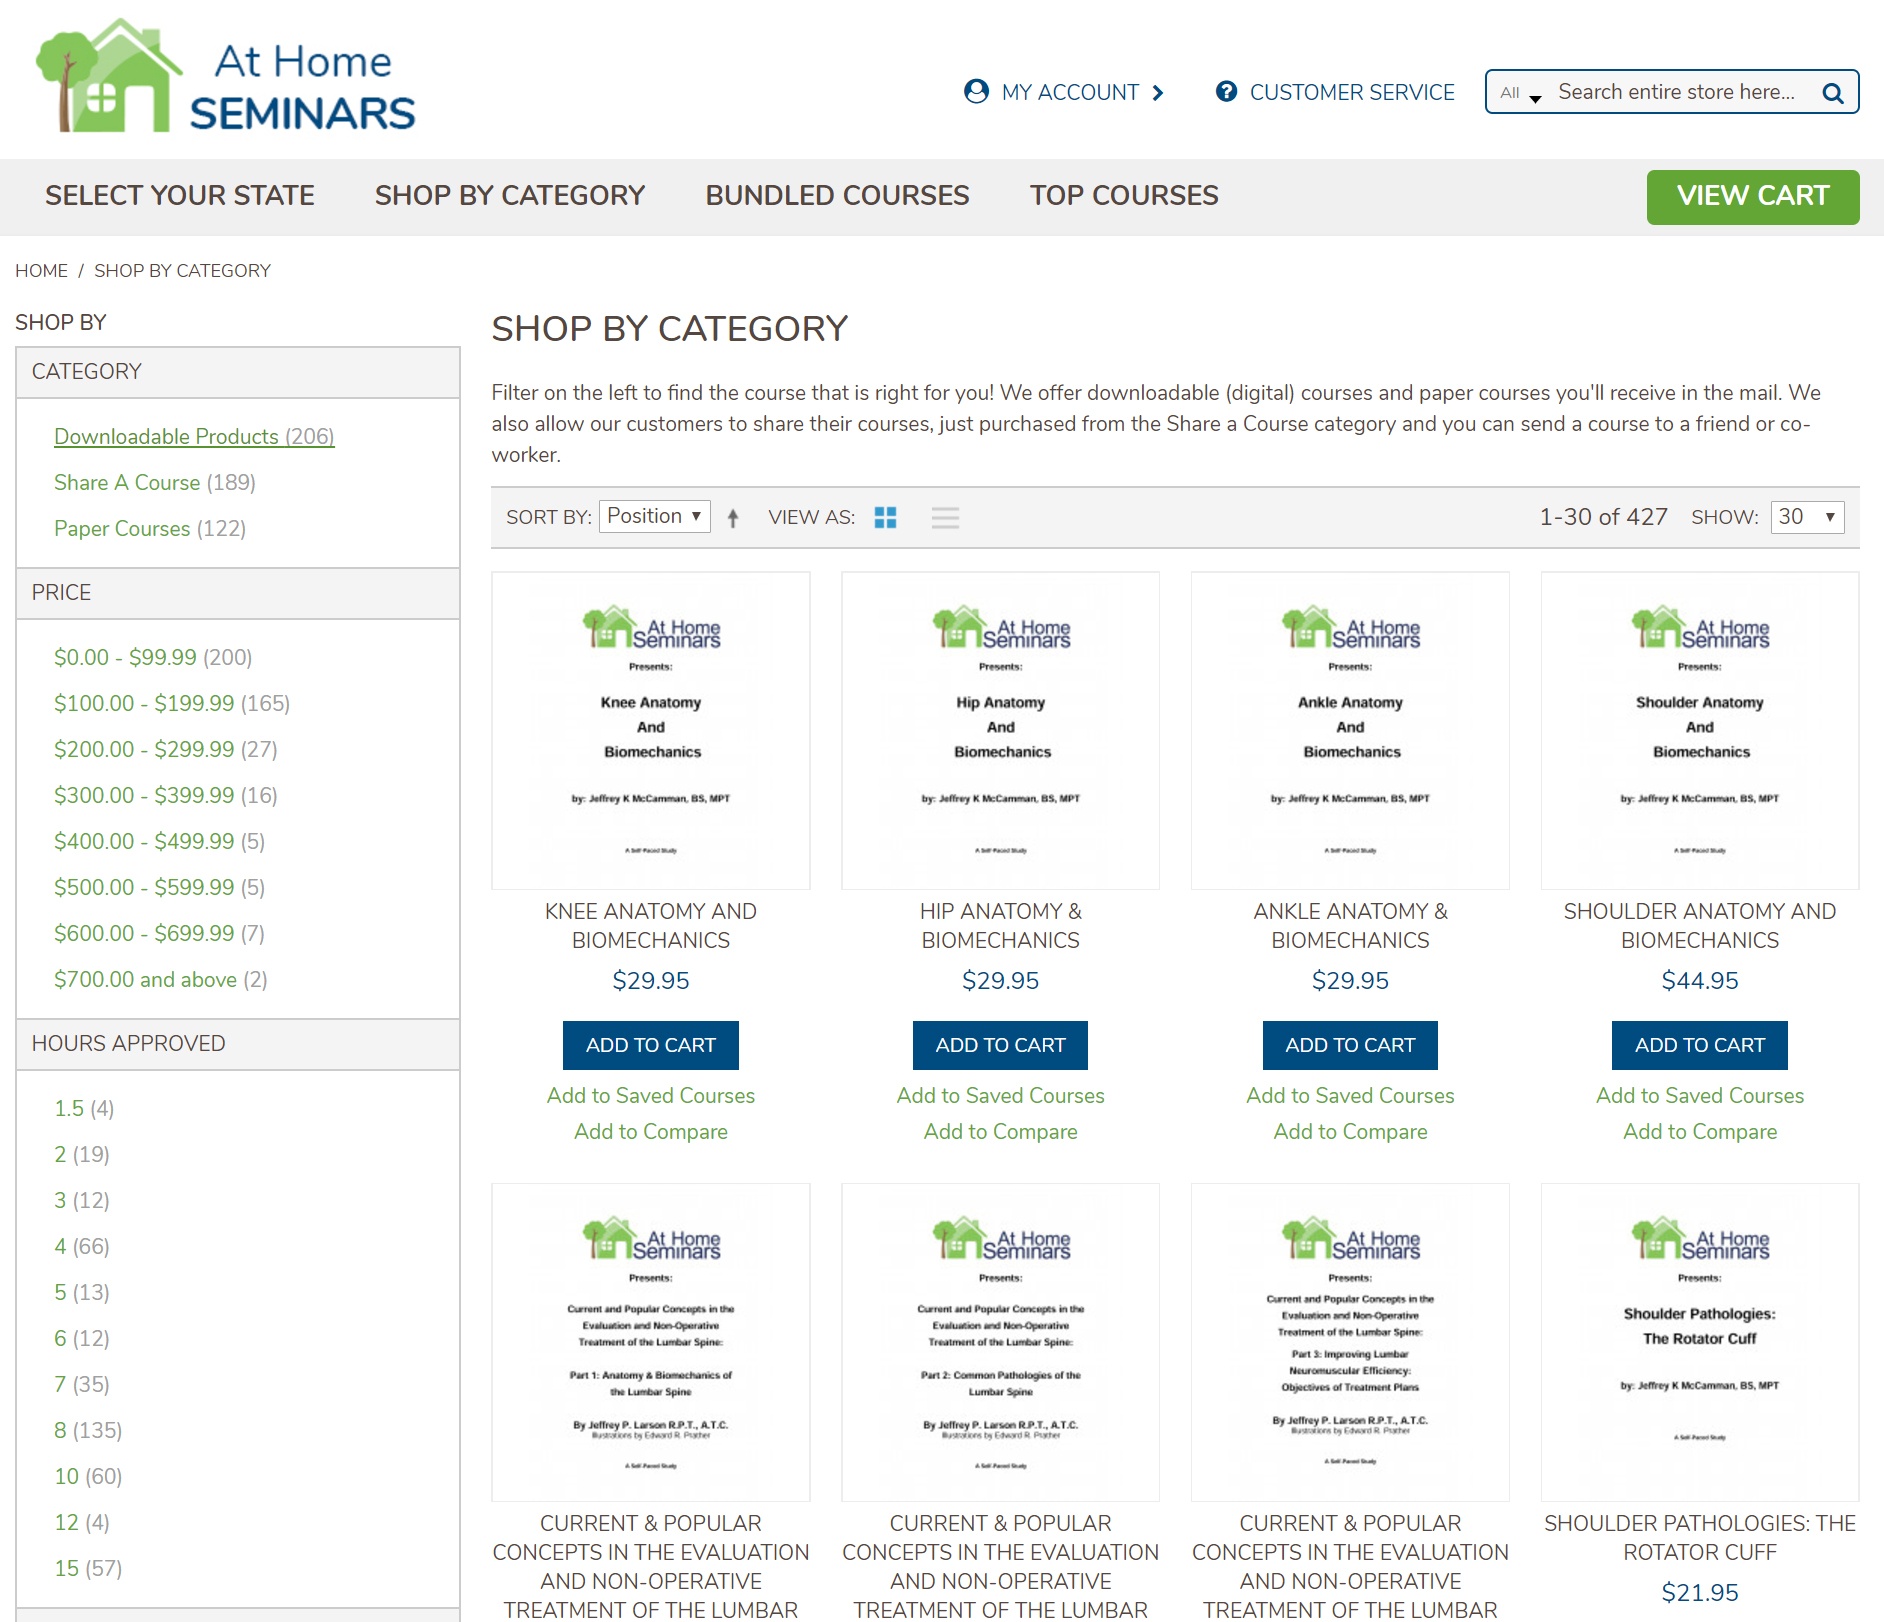1884x1622 pixels.
Task: Click the search magnifier icon
Action: tap(1833, 93)
